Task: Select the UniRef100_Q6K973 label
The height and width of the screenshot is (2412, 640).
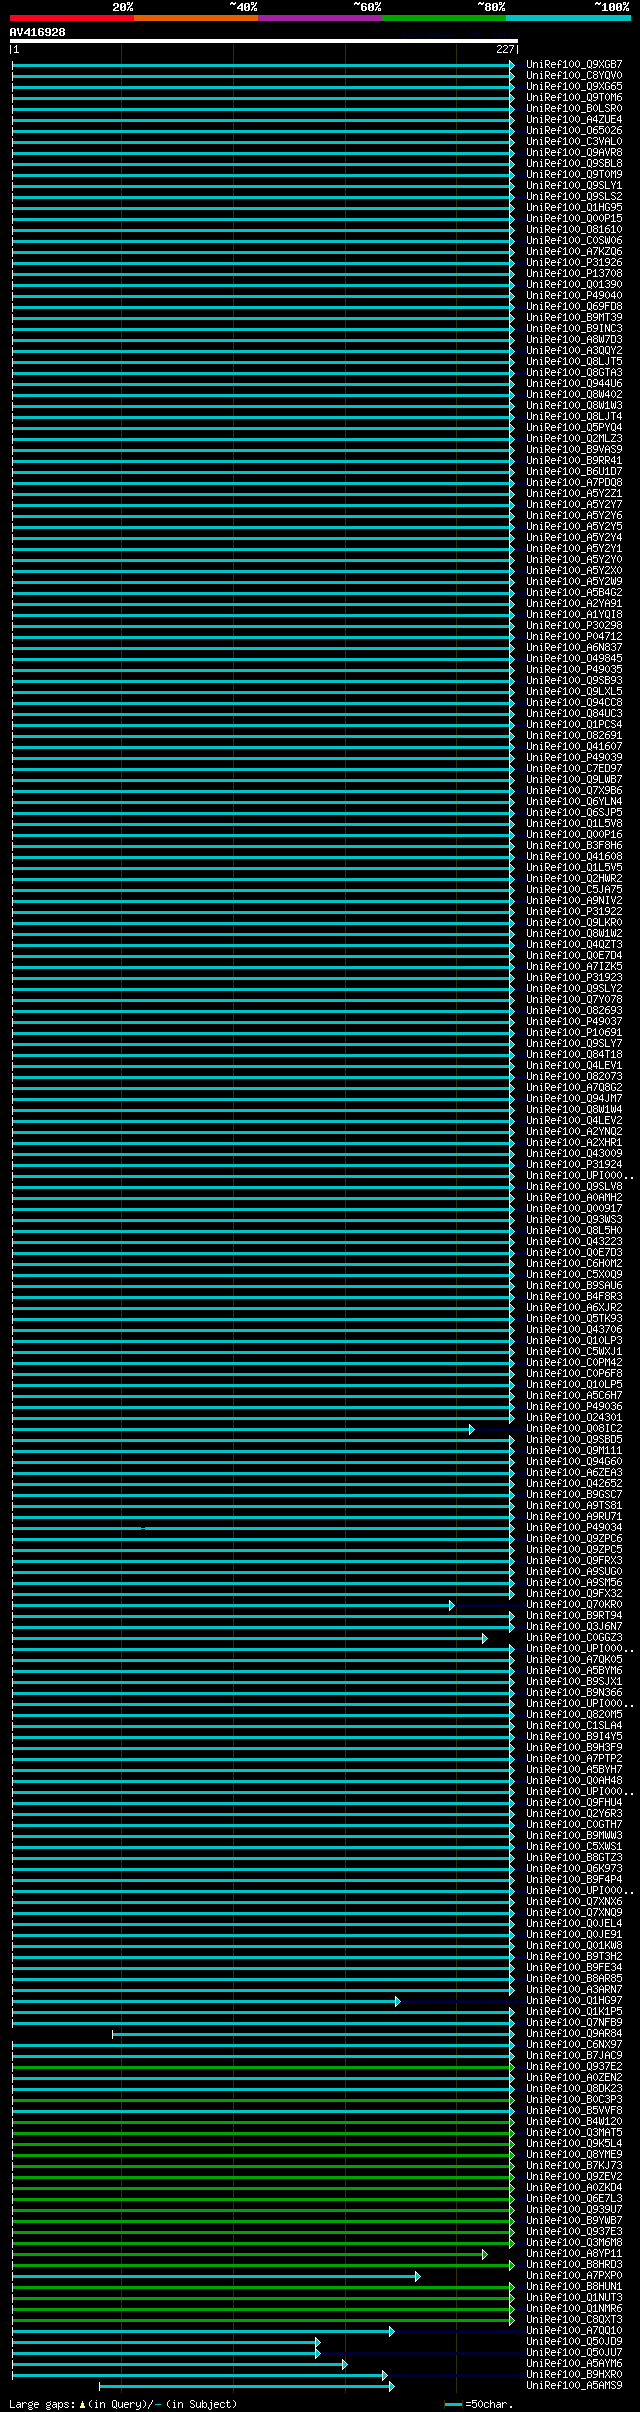Action: [x=574, y=1869]
